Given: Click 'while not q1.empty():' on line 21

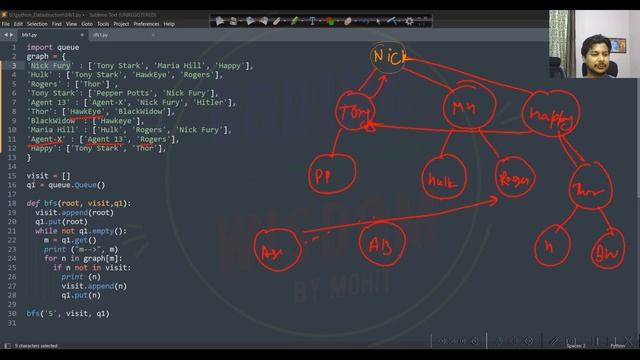Looking at the screenshot, I should [x=81, y=231].
